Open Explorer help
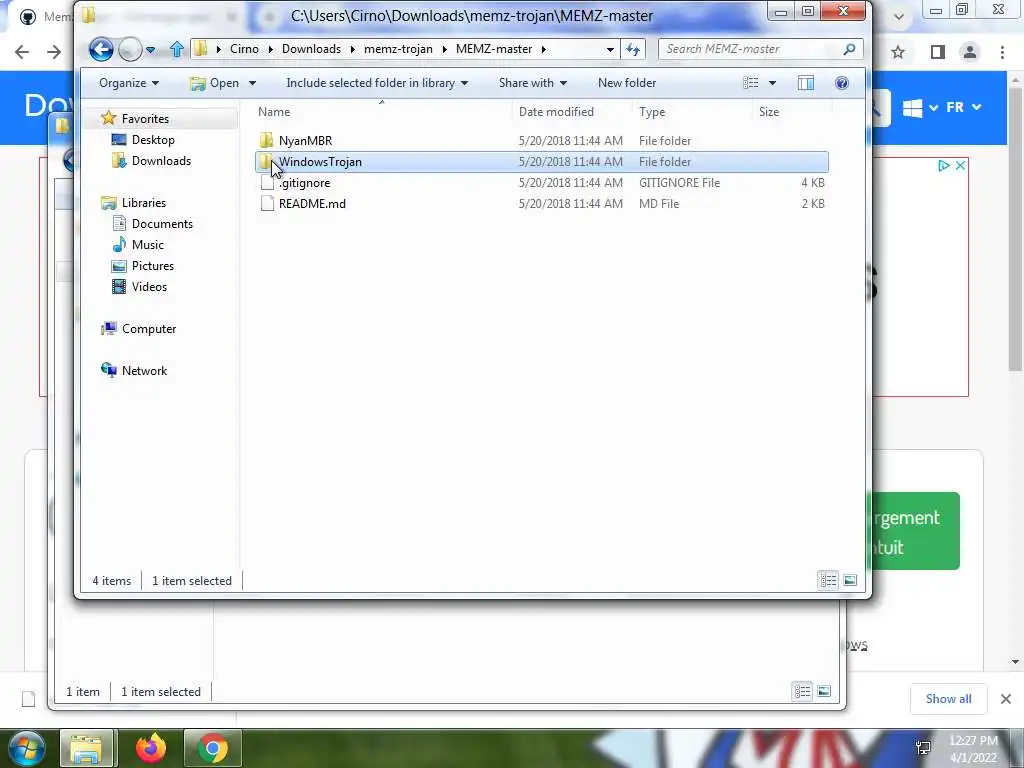Screen dimensions: 1024x768 click(x=842, y=83)
